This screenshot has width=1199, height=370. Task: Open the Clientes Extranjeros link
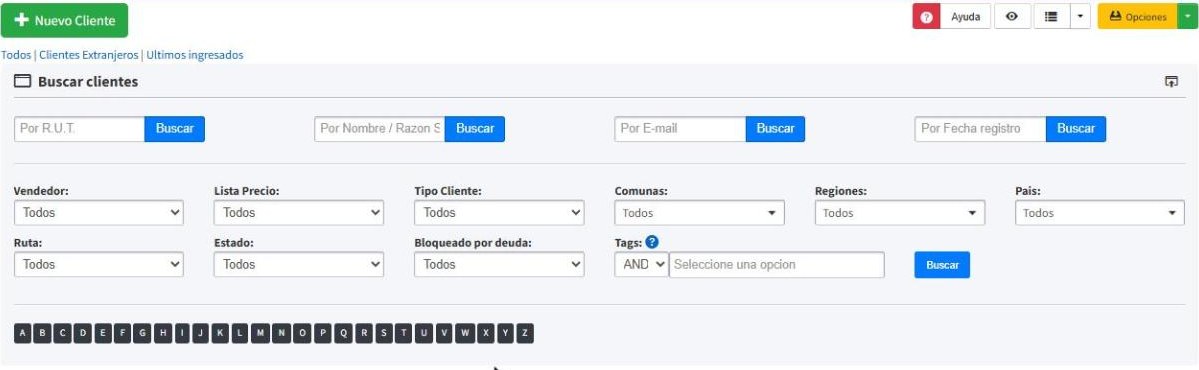point(89,55)
